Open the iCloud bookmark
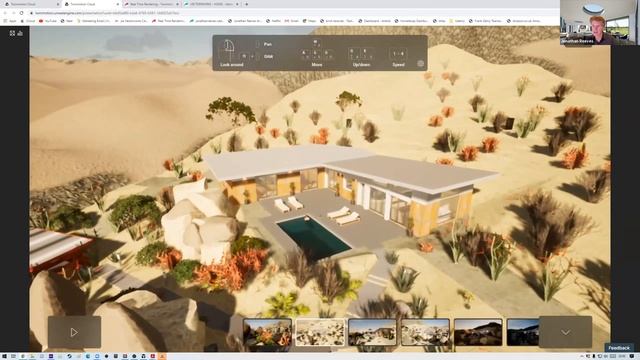This screenshot has width=640, height=360. click(28, 21)
